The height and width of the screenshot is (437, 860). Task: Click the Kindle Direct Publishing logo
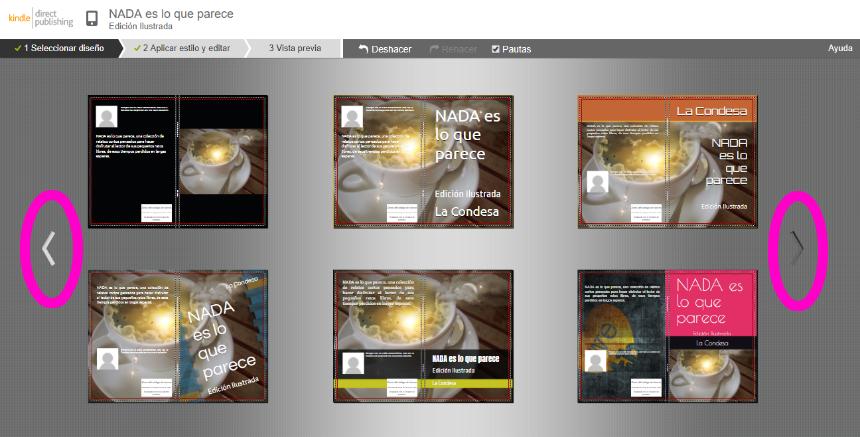point(38,17)
